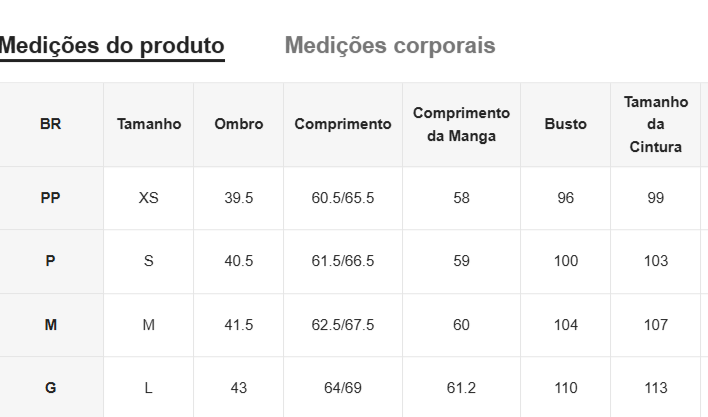Select the G size row label

click(51, 388)
